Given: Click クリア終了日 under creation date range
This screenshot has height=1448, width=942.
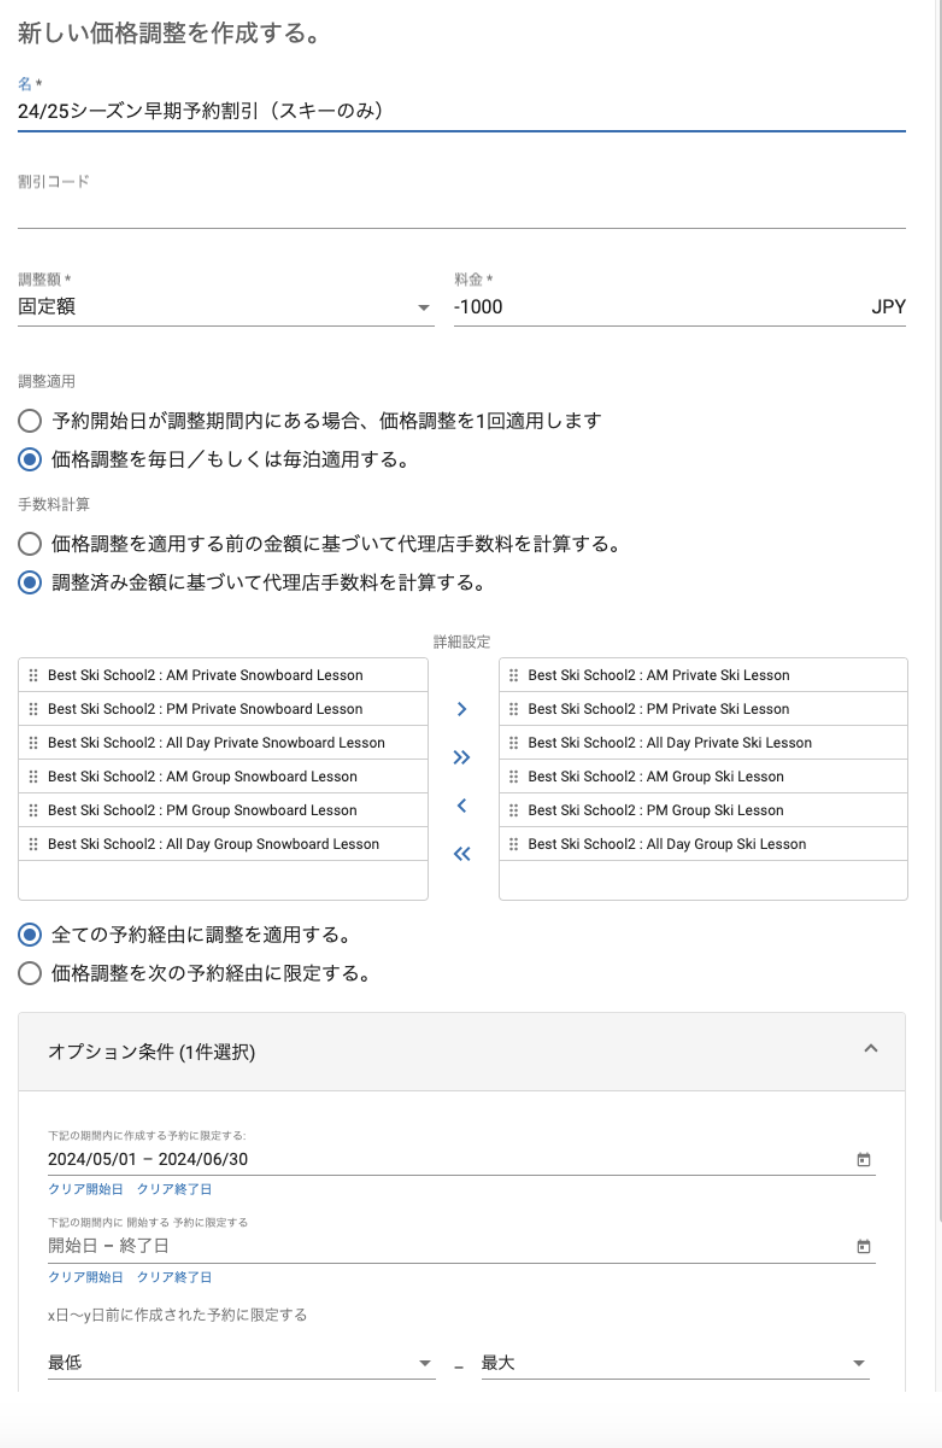Looking at the screenshot, I should (174, 1189).
